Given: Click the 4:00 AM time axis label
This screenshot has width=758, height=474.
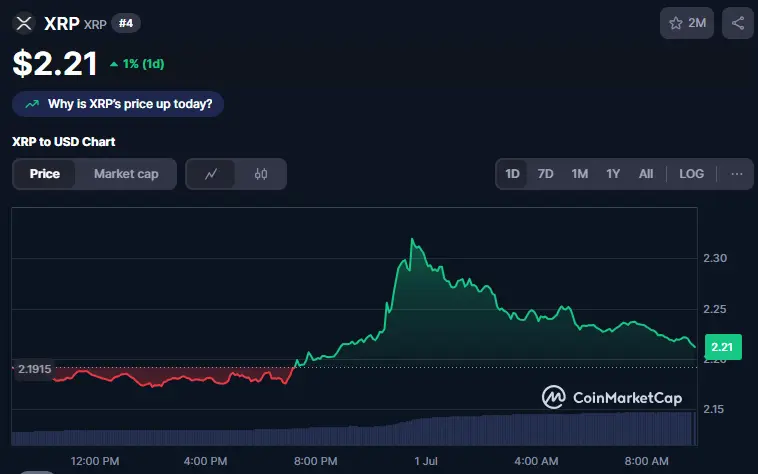Looking at the screenshot, I should 536,461.
